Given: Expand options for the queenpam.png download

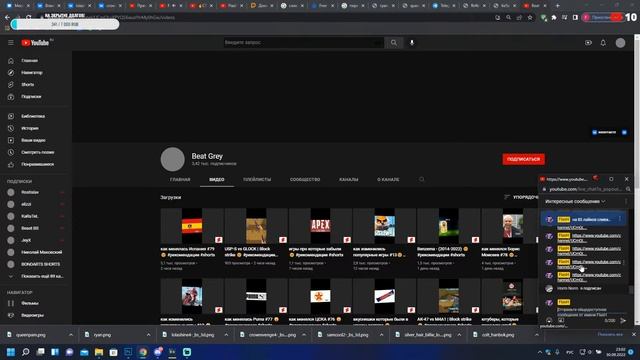Looking at the screenshot, I should pyautogui.click(x=71, y=335).
